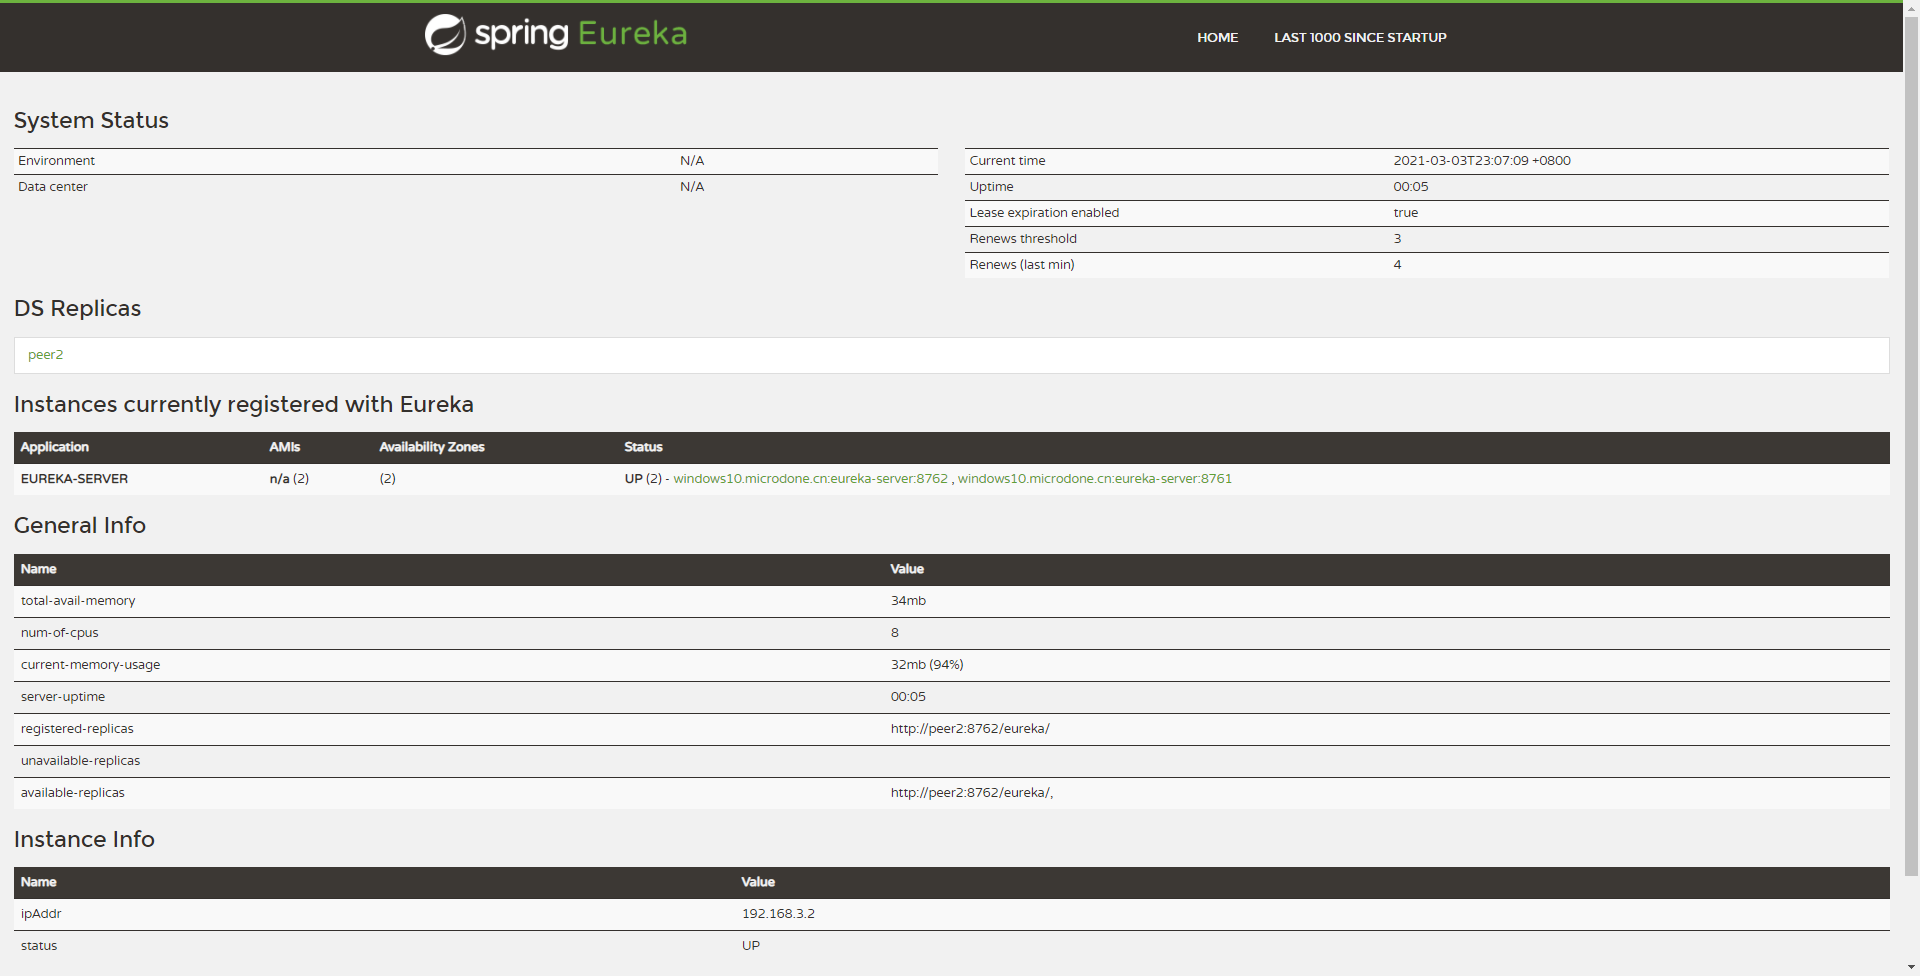The image size is (1920, 976).
Task: Select the Environment row label
Action: [56, 161]
